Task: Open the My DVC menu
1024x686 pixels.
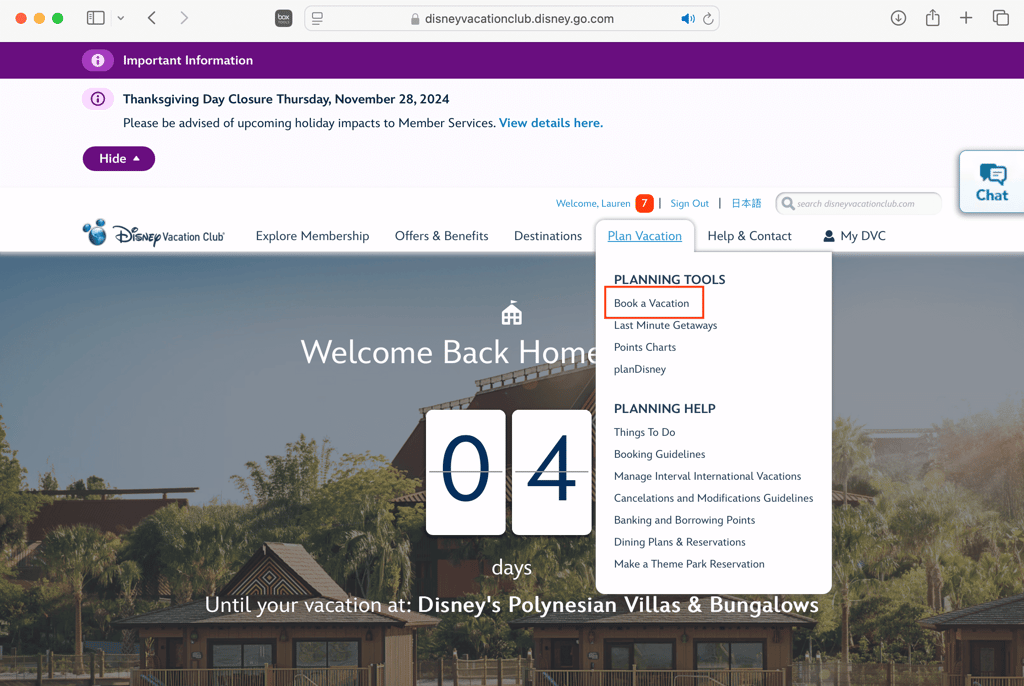Action: pyautogui.click(x=855, y=236)
